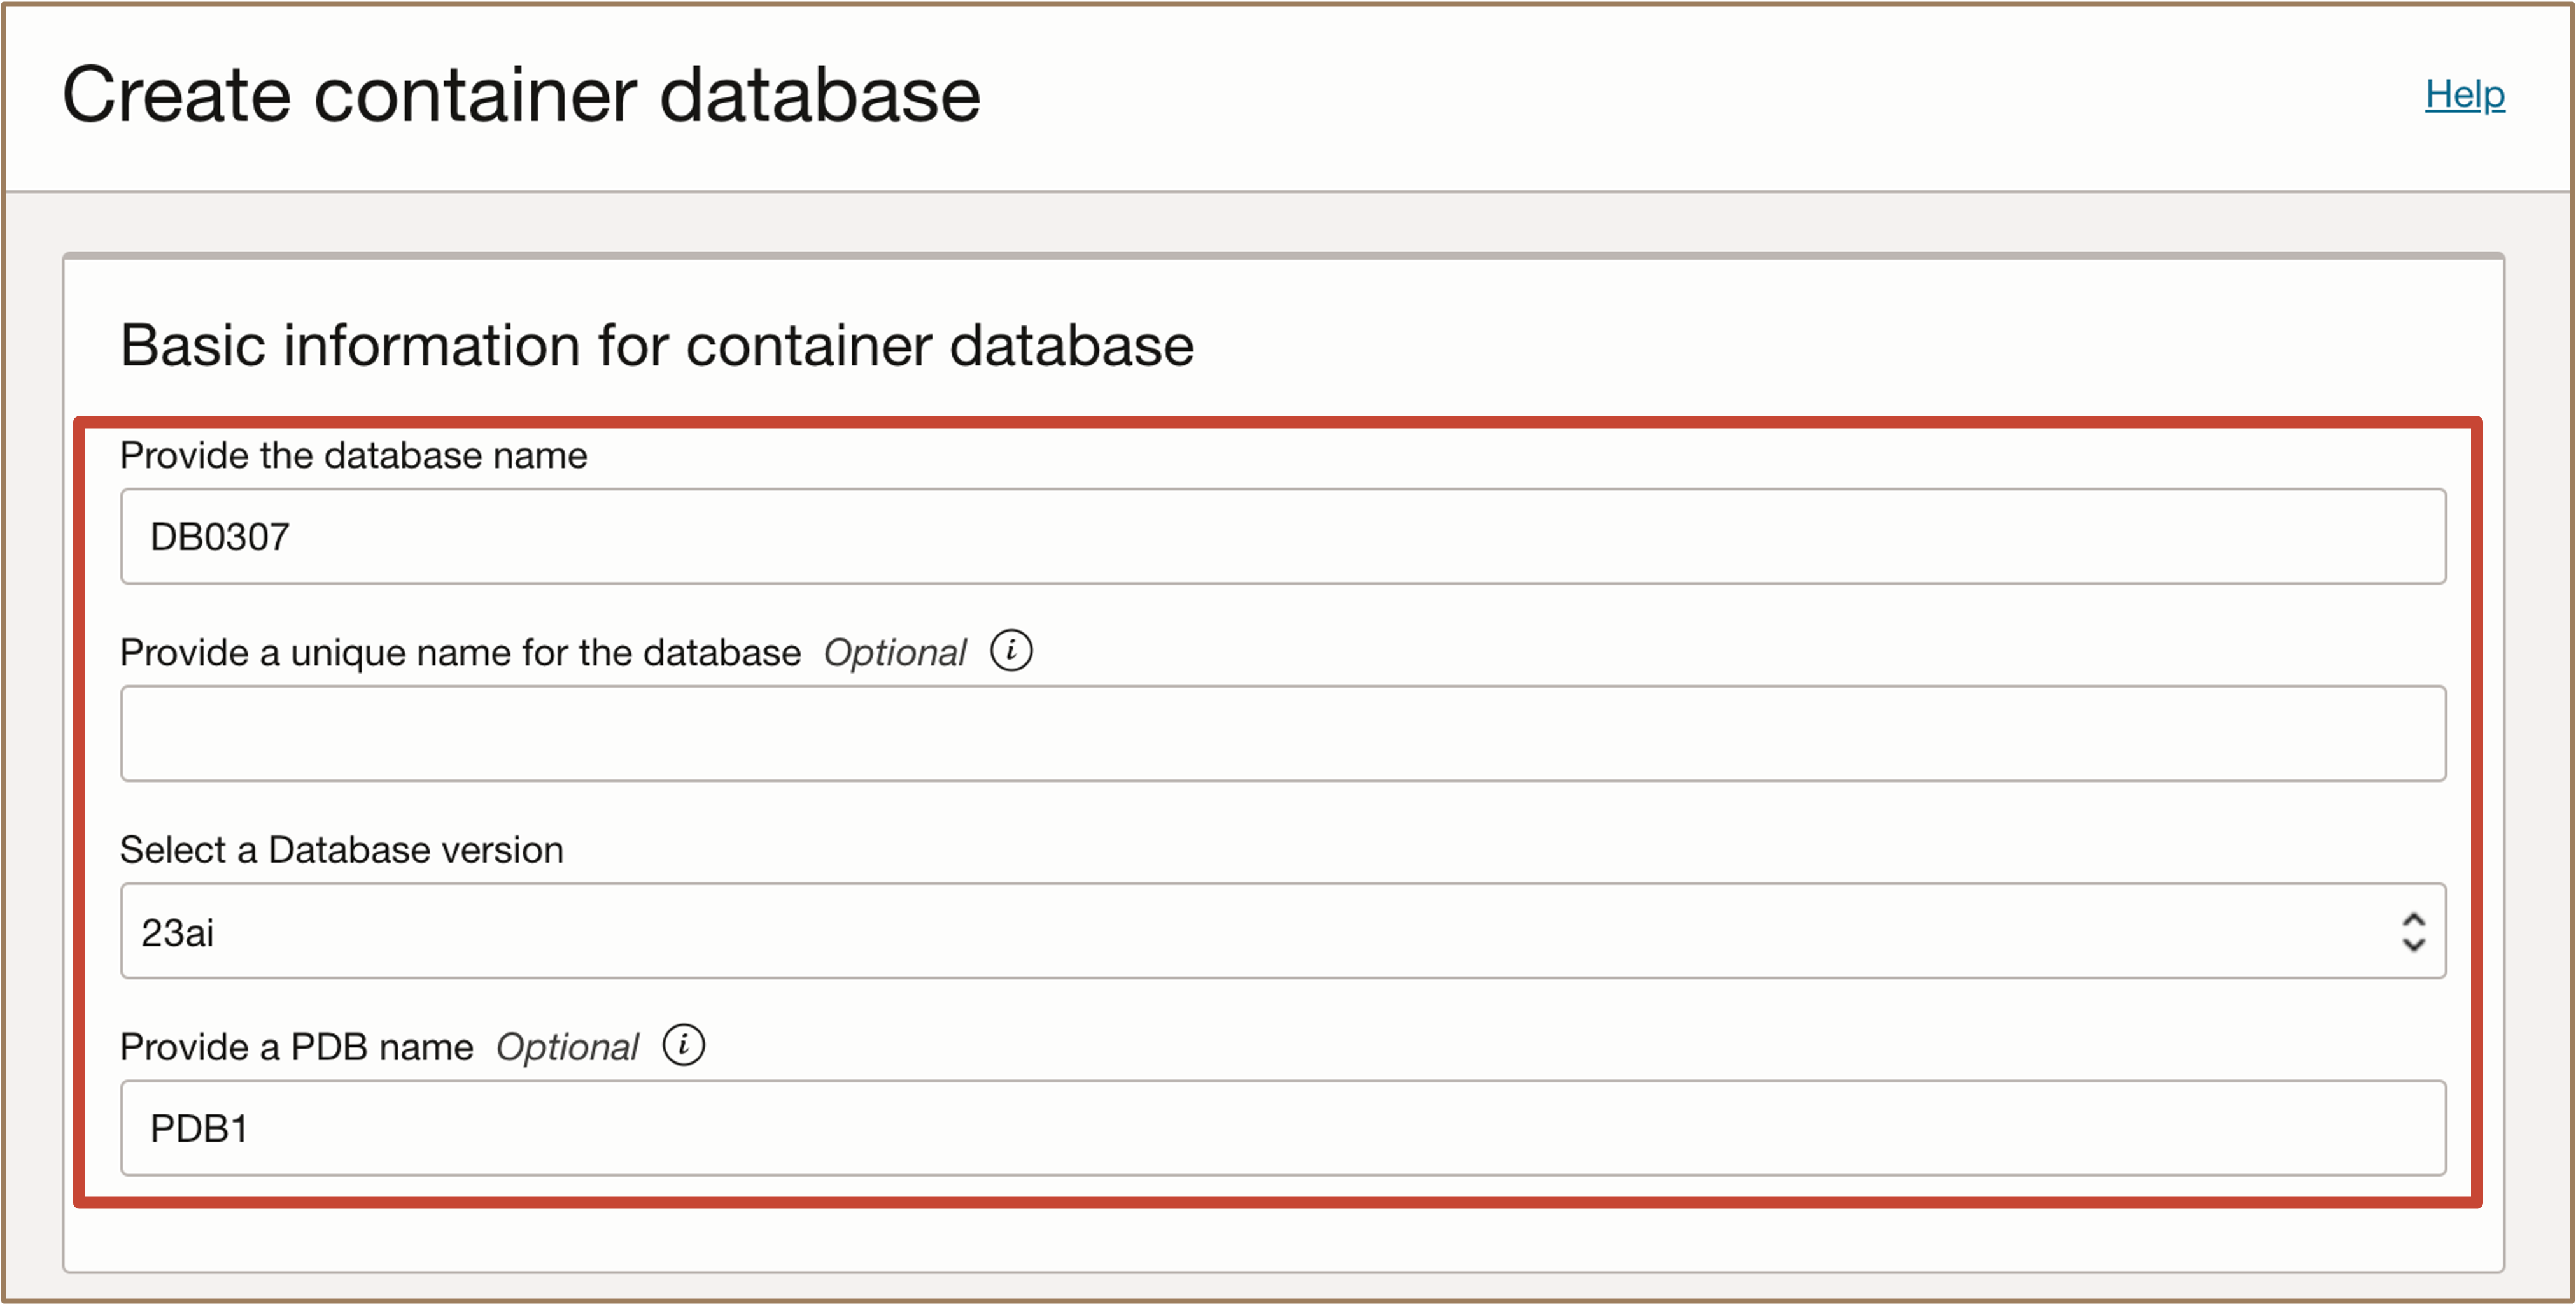This screenshot has height=1304, width=2576.
Task: Focus the PDB name field containing PDB1
Action: tap(1282, 1128)
